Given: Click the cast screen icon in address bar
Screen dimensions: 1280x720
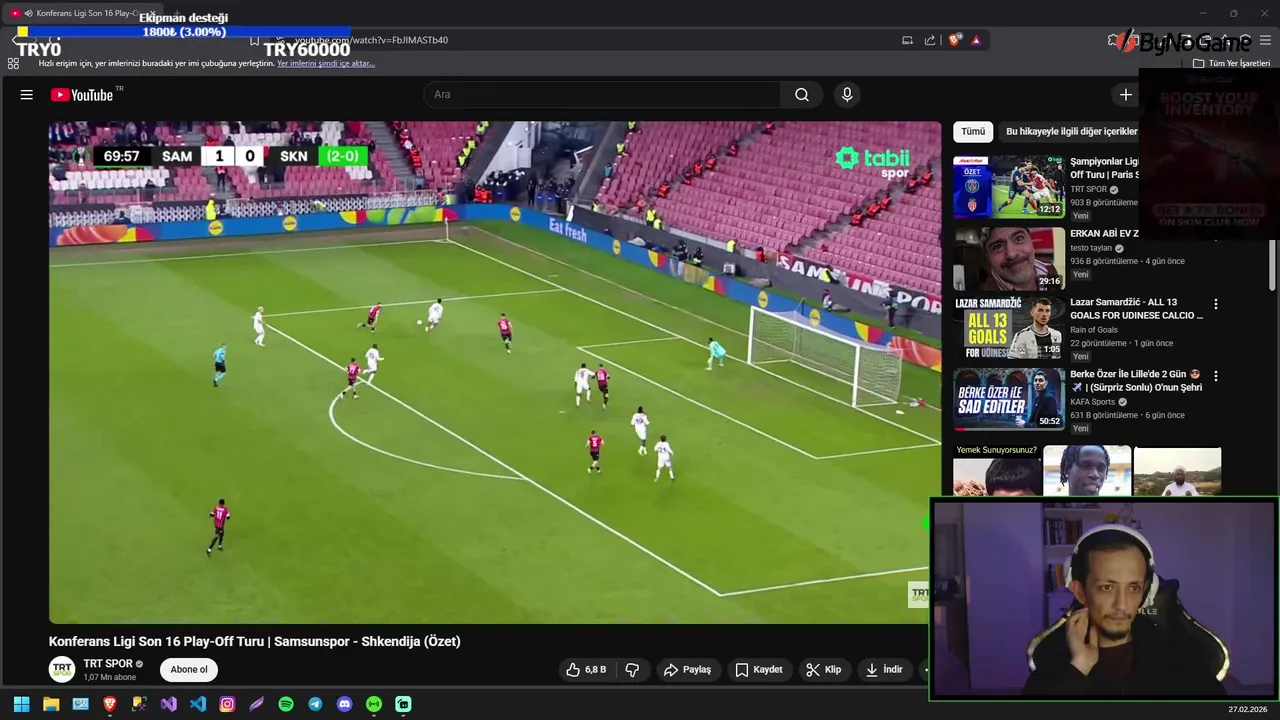Looking at the screenshot, I should click(x=907, y=40).
